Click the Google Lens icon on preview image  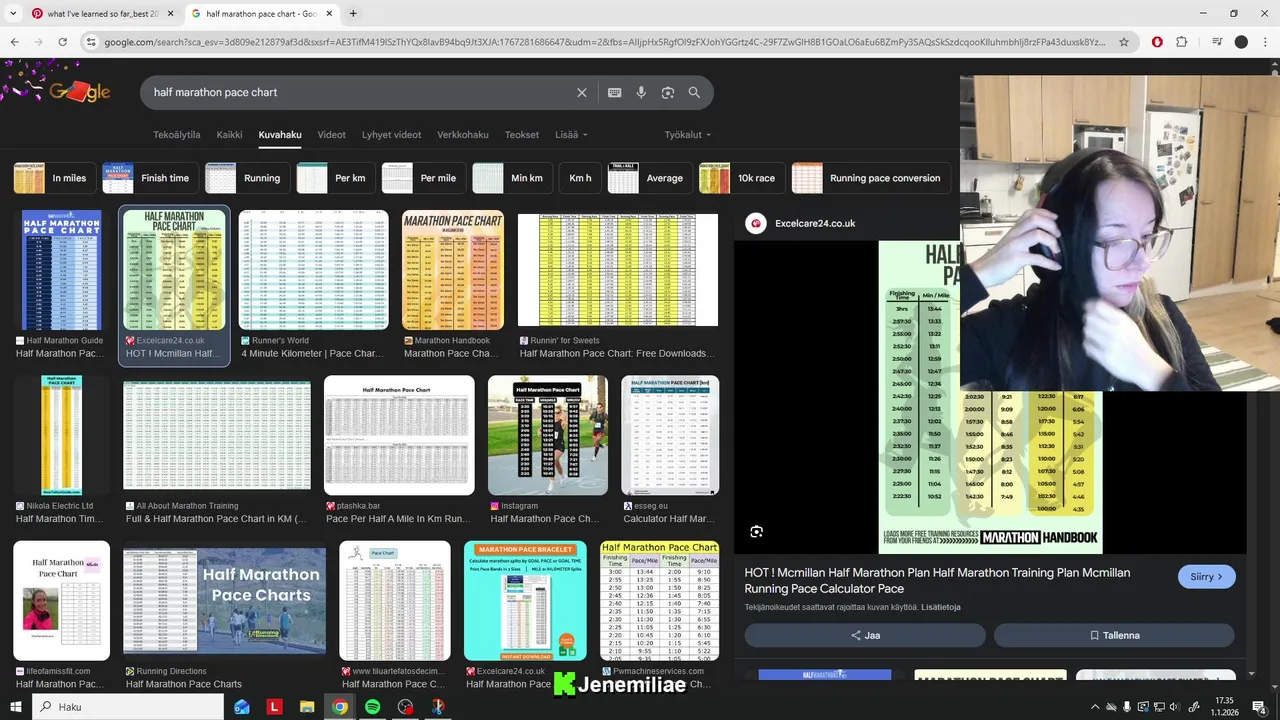[x=757, y=532]
